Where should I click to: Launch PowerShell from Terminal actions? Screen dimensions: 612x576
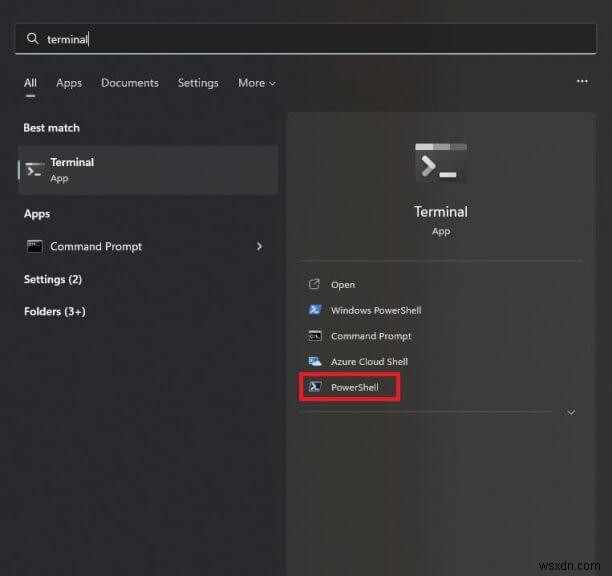coord(354,388)
